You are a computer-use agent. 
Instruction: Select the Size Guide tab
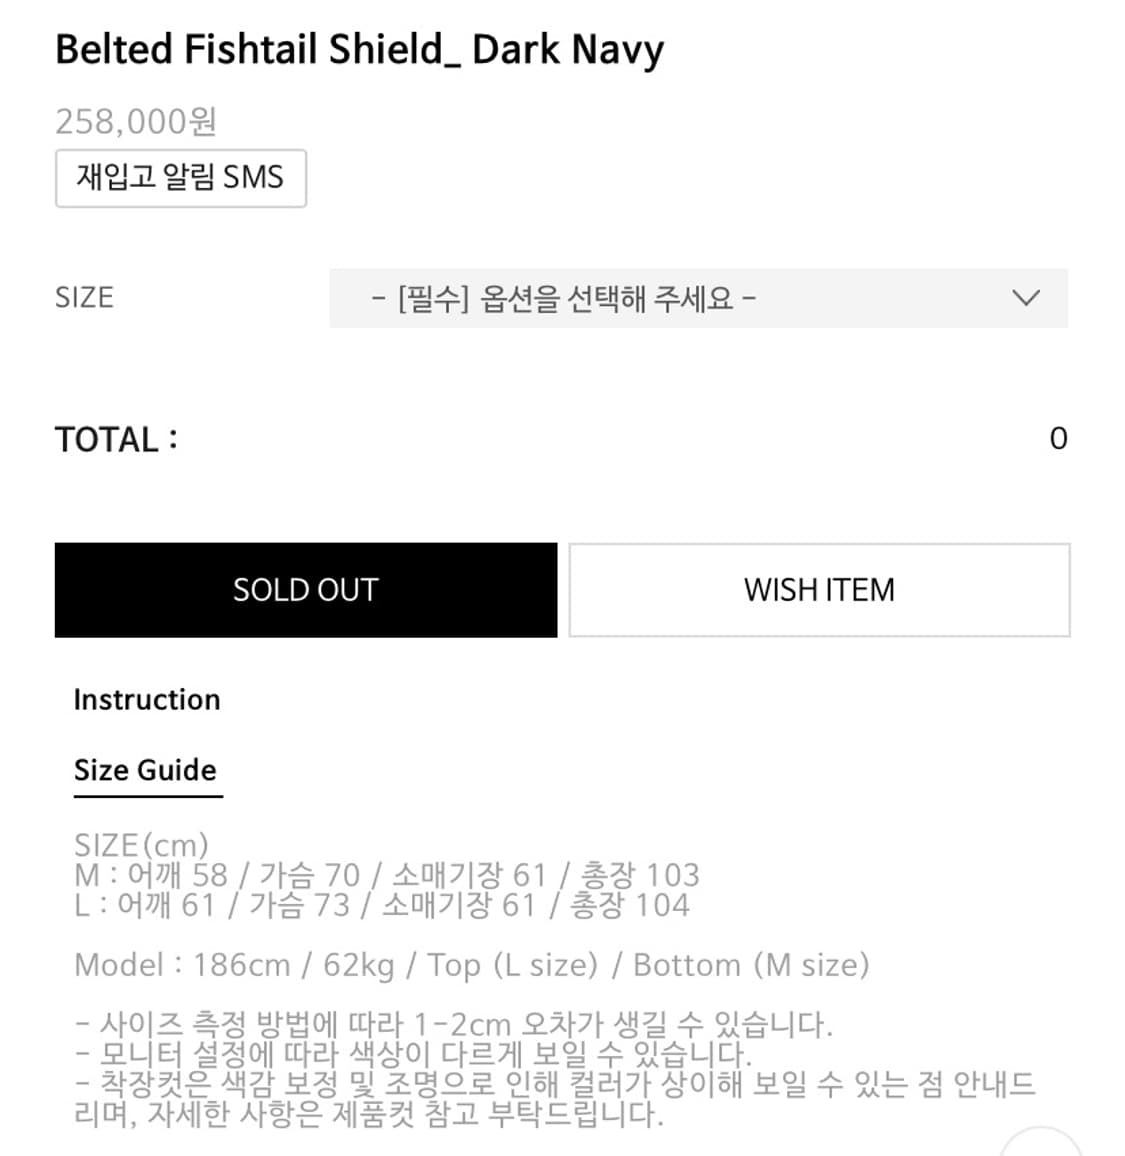click(146, 770)
